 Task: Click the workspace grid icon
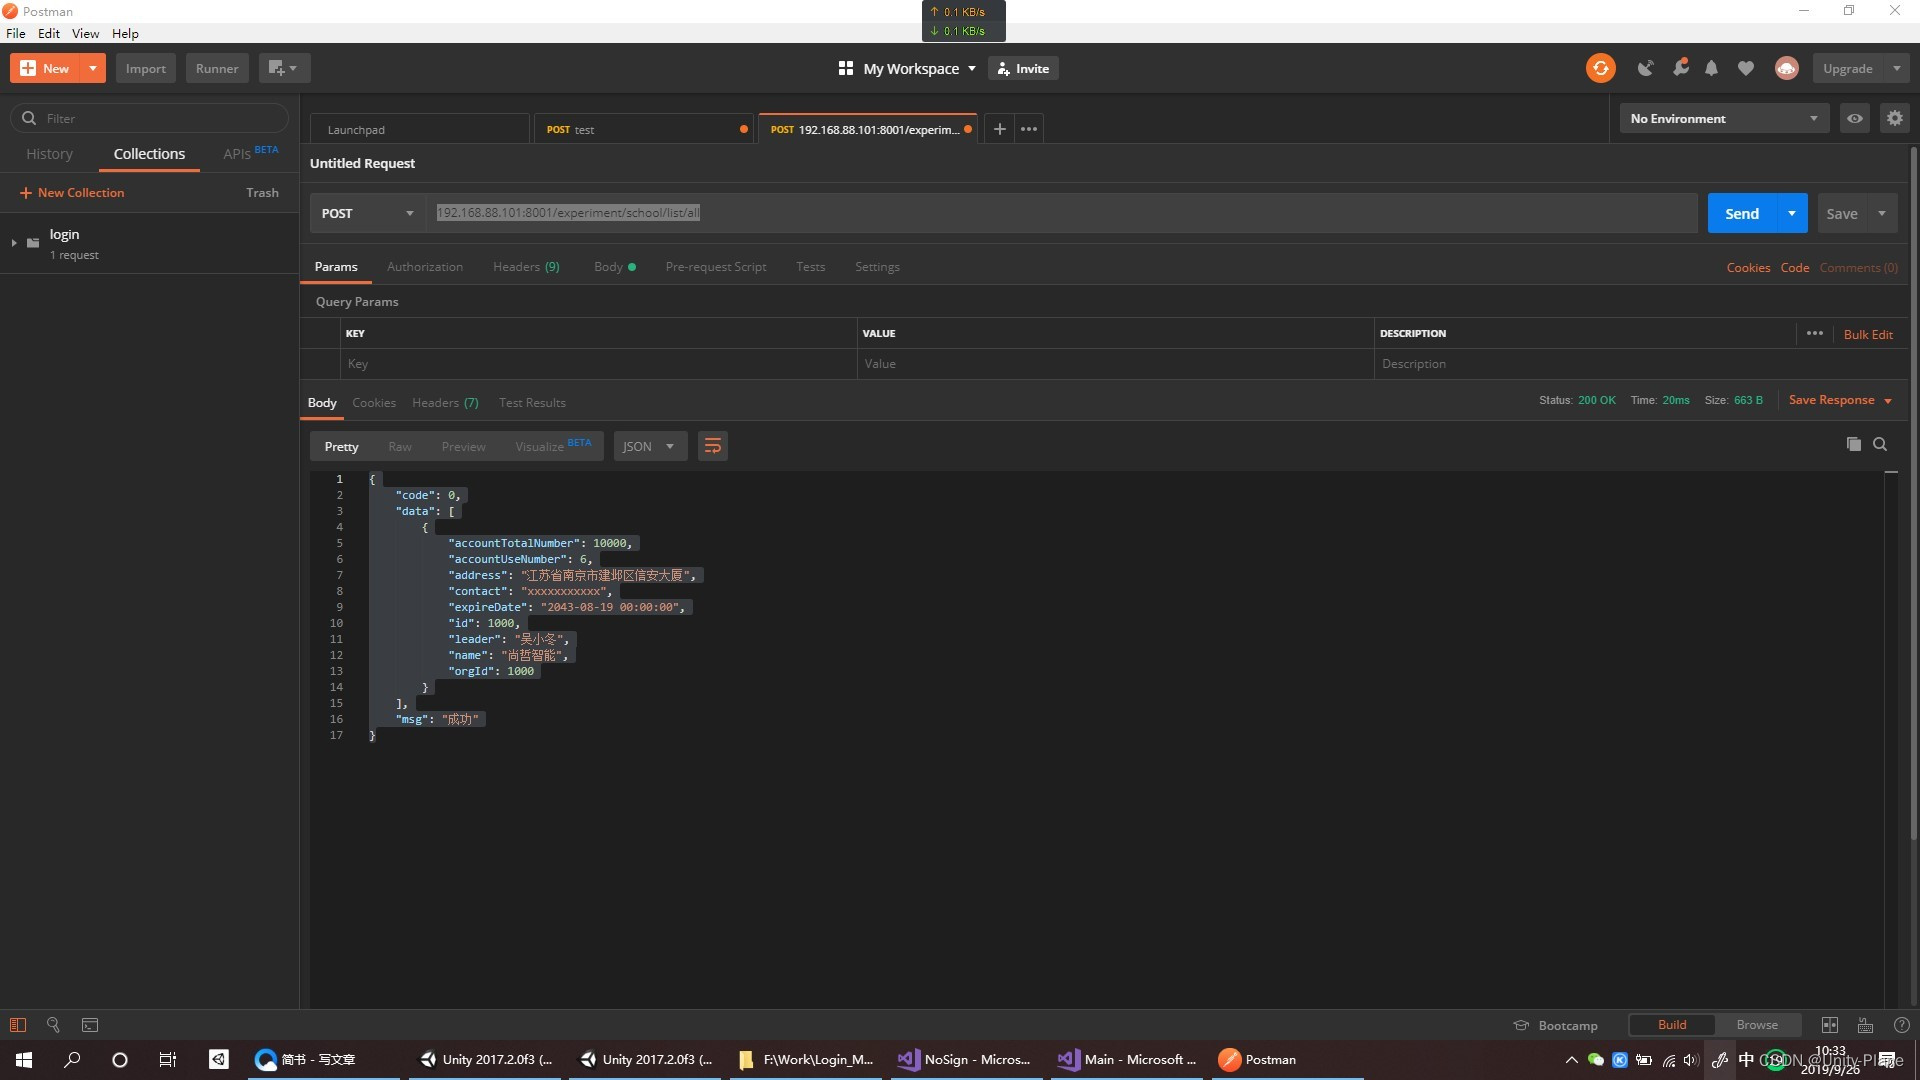click(x=846, y=68)
